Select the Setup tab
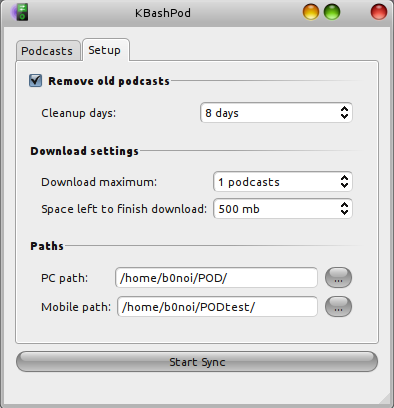 tap(105, 50)
